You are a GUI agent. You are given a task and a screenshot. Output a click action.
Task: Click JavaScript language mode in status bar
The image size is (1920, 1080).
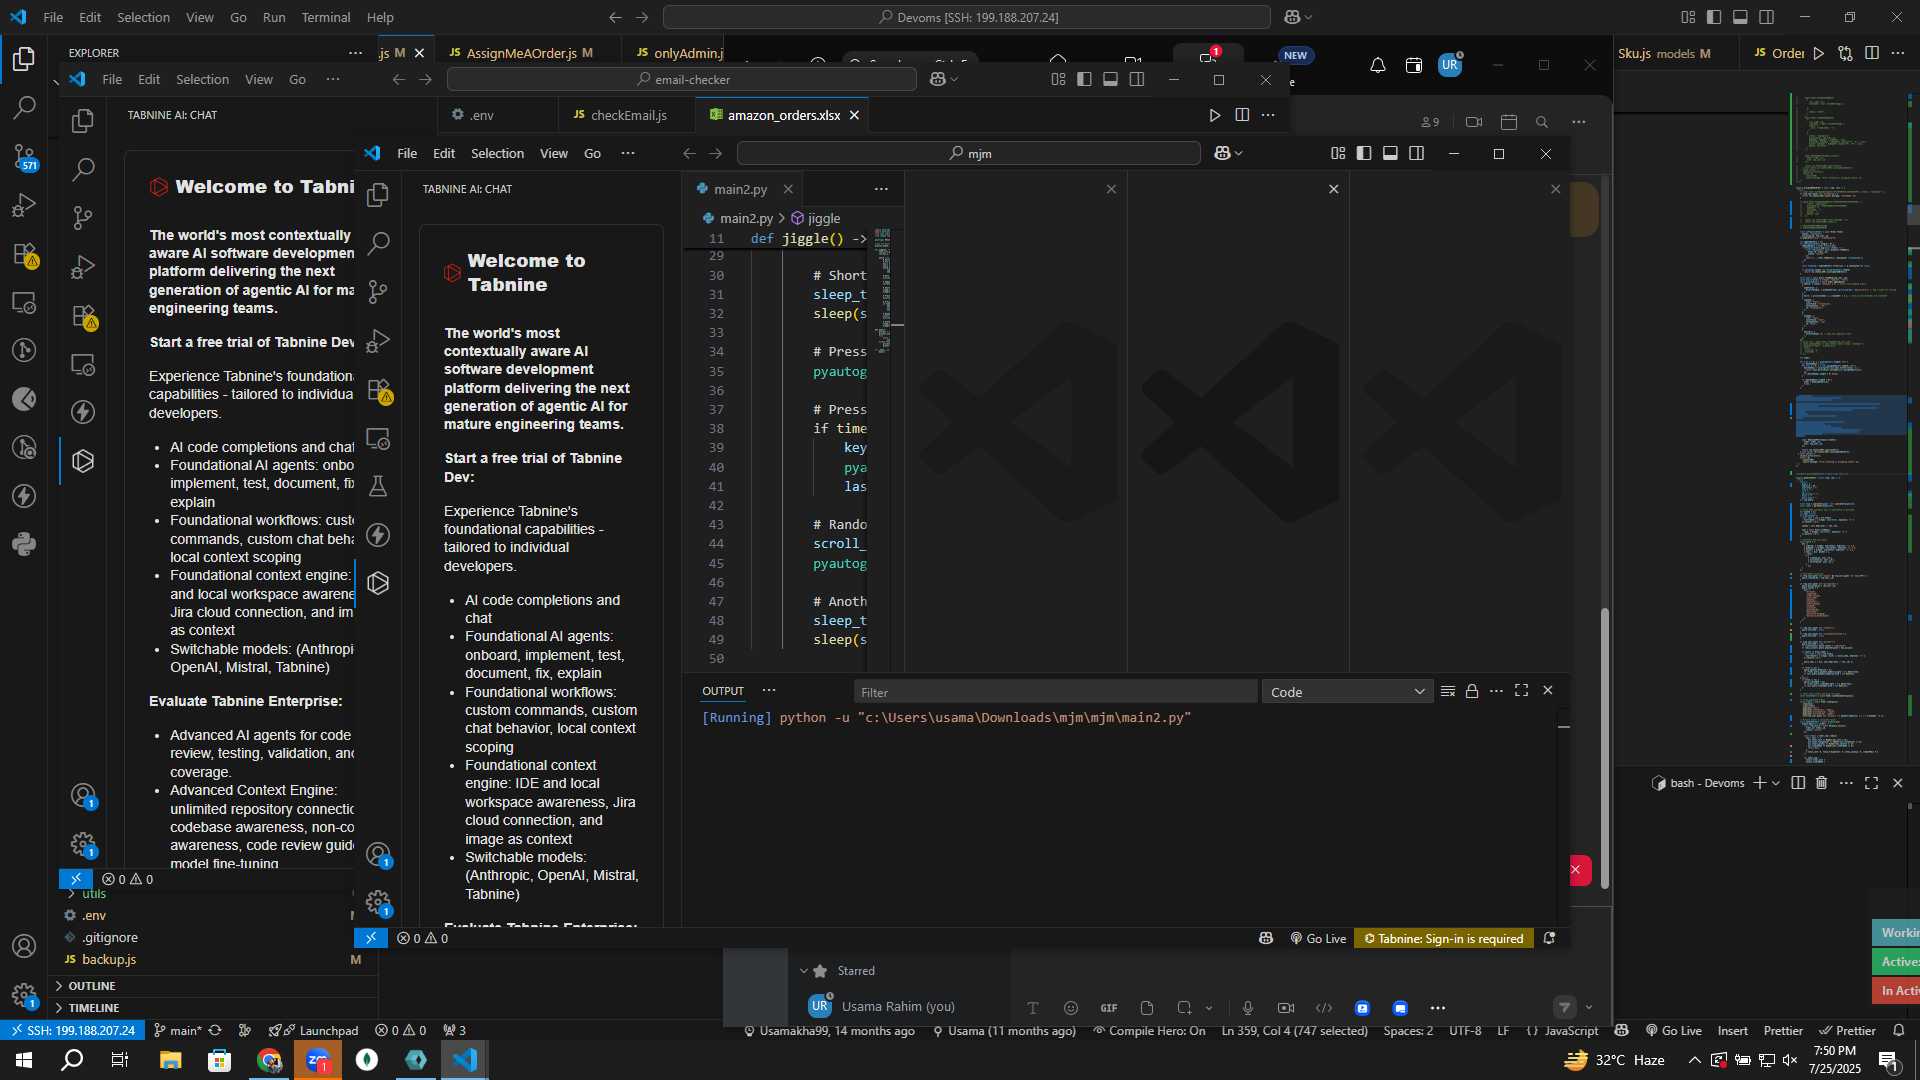coord(1570,1031)
